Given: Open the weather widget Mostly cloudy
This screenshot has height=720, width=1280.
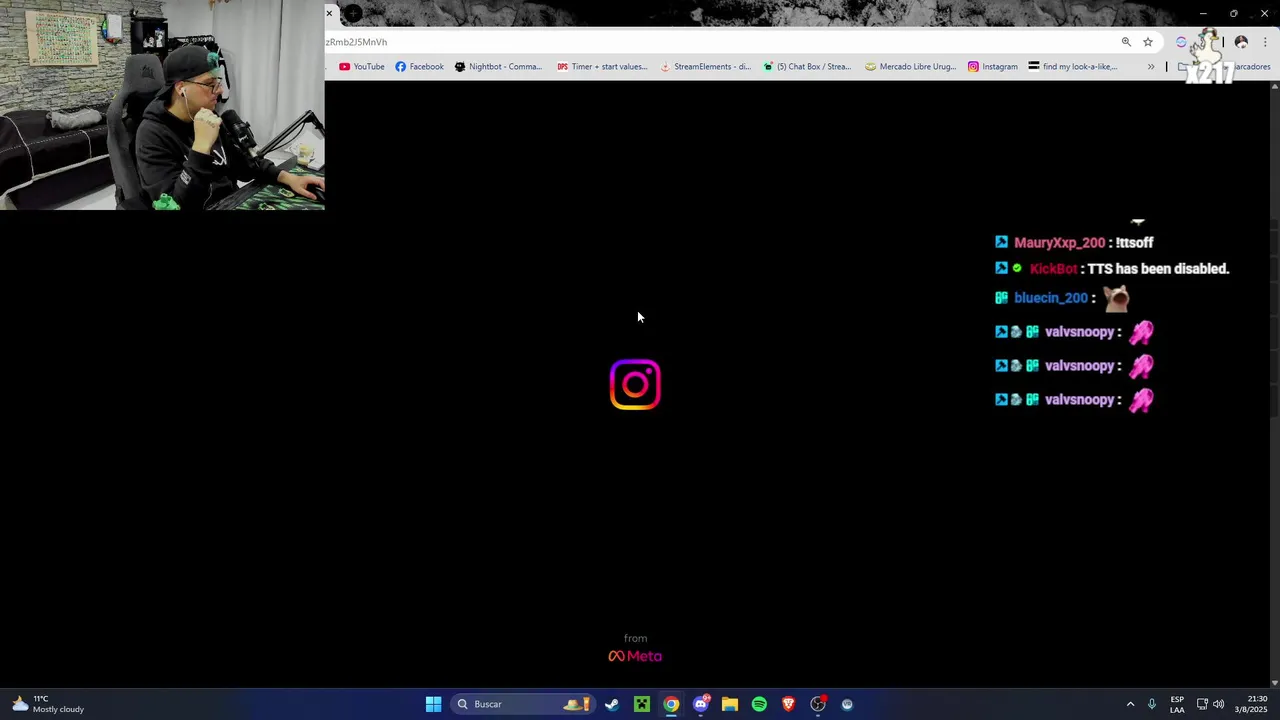Looking at the screenshot, I should point(48,704).
